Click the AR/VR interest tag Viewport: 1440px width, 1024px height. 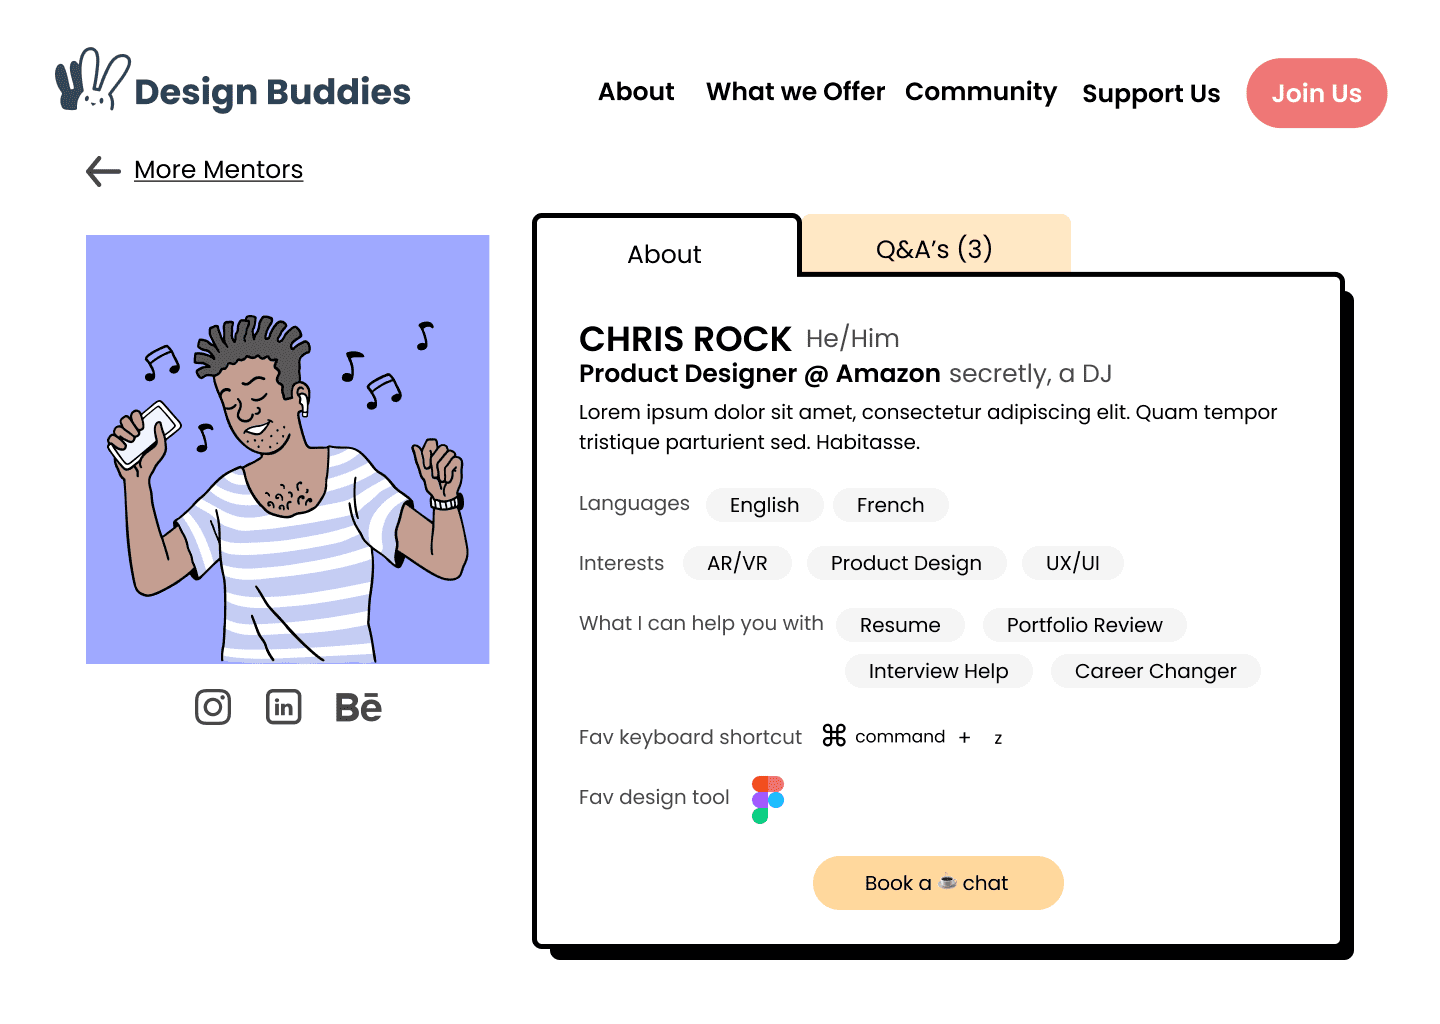tap(737, 563)
